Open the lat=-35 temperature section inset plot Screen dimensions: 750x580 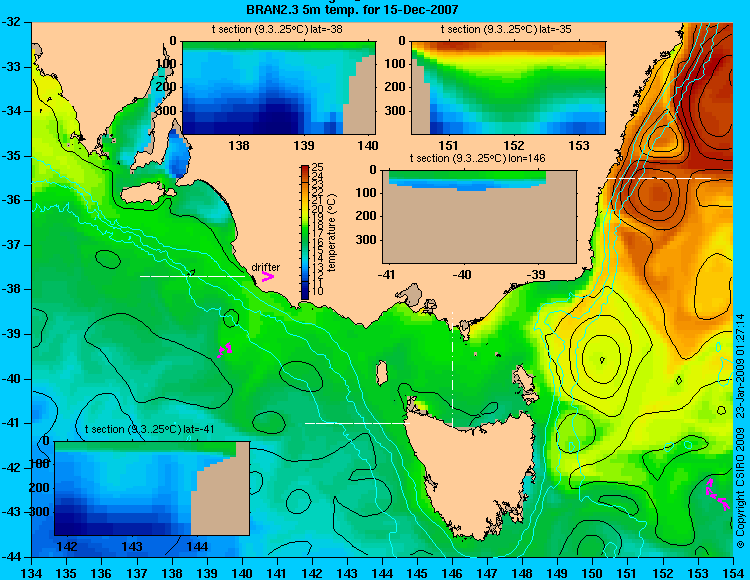tap(508, 88)
